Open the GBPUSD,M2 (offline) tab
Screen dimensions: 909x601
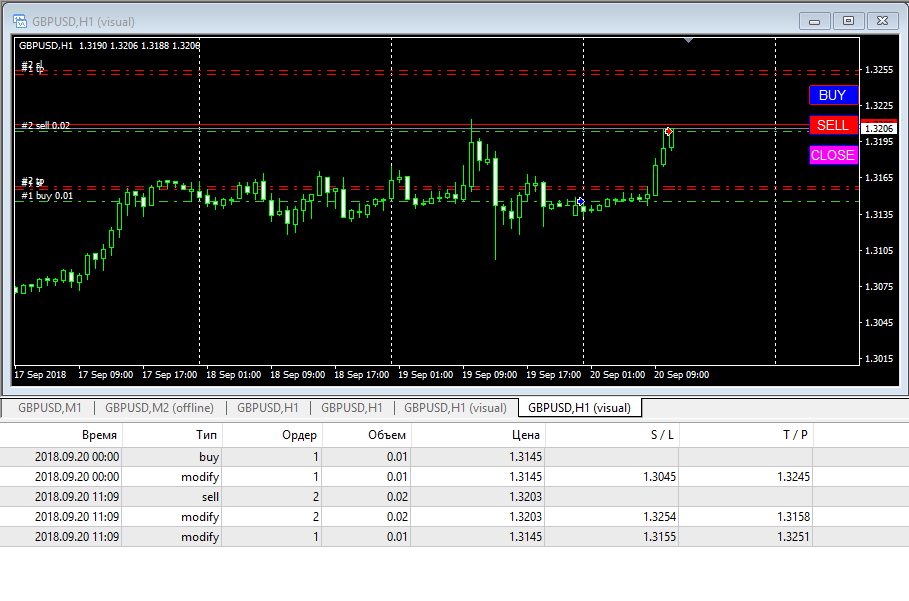[x=160, y=408]
